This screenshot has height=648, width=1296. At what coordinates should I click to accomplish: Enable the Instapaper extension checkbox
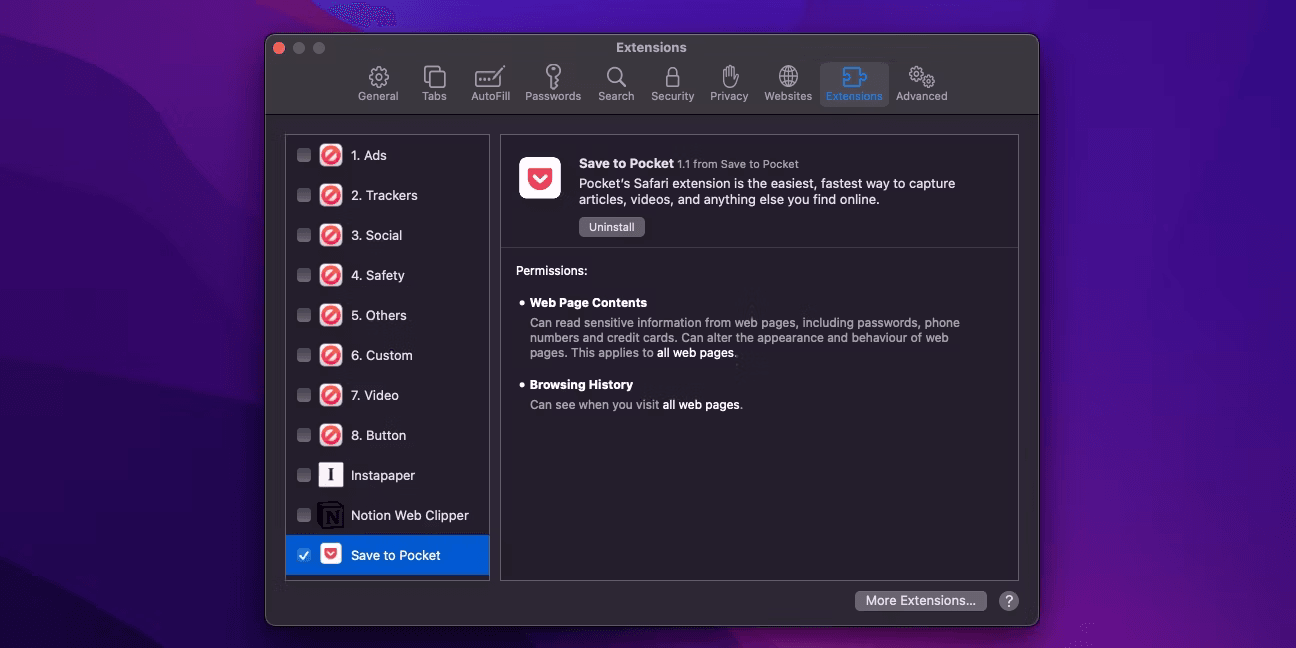point(304,475)
